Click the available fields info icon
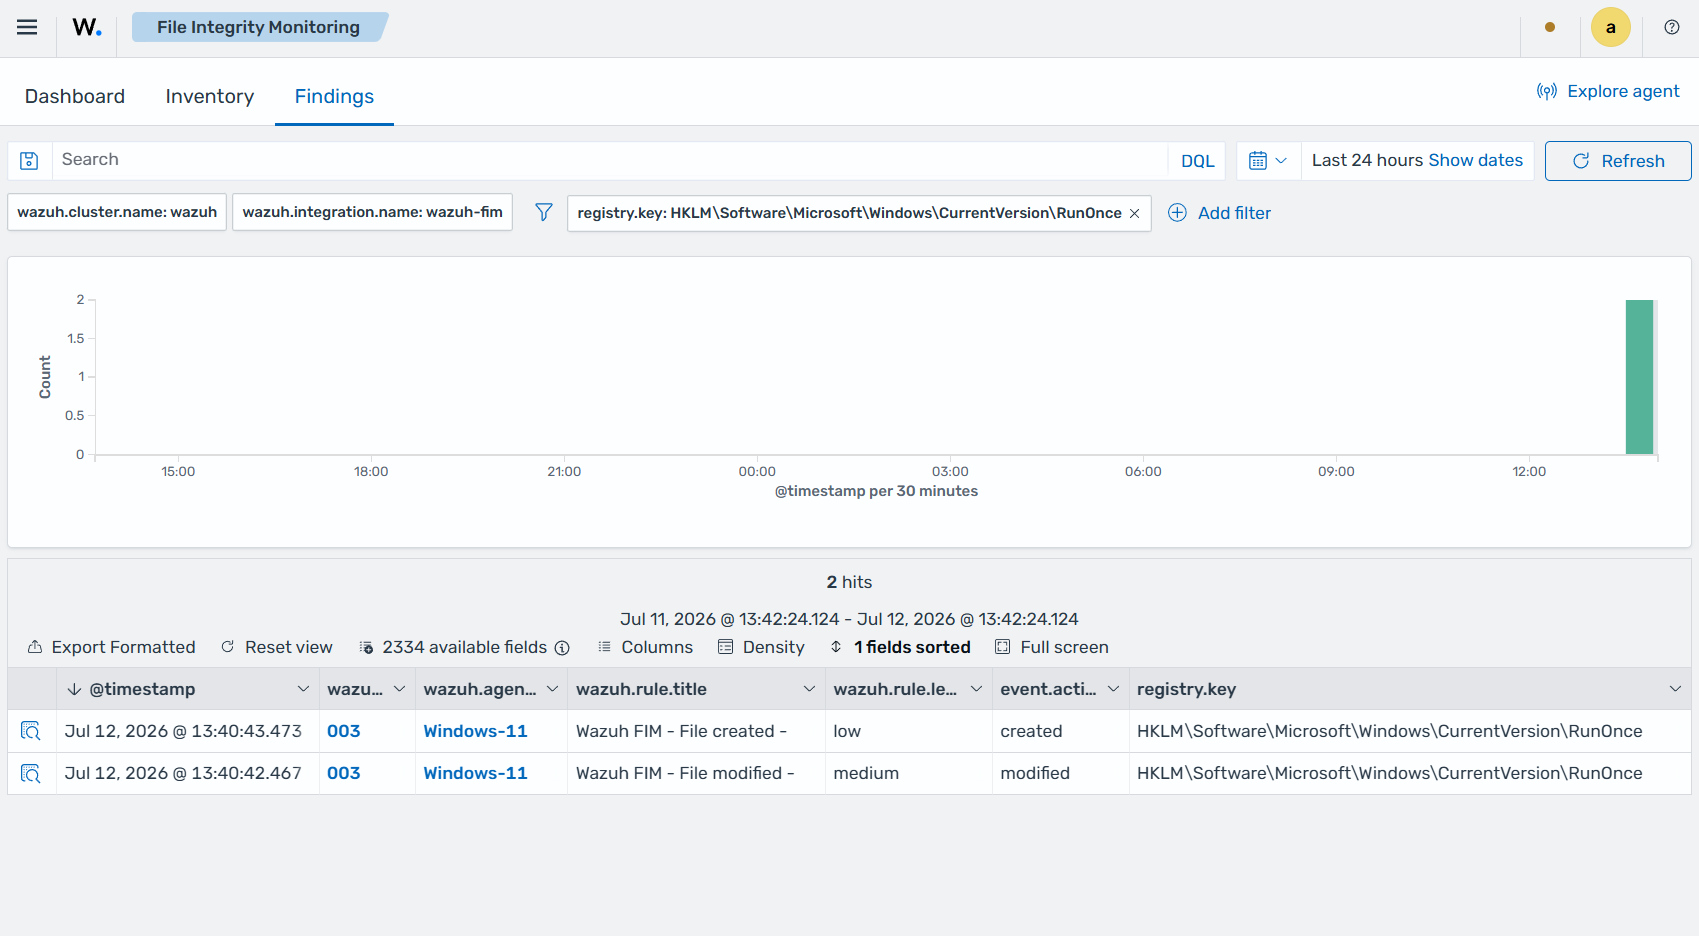 click(x=562, y=648)
